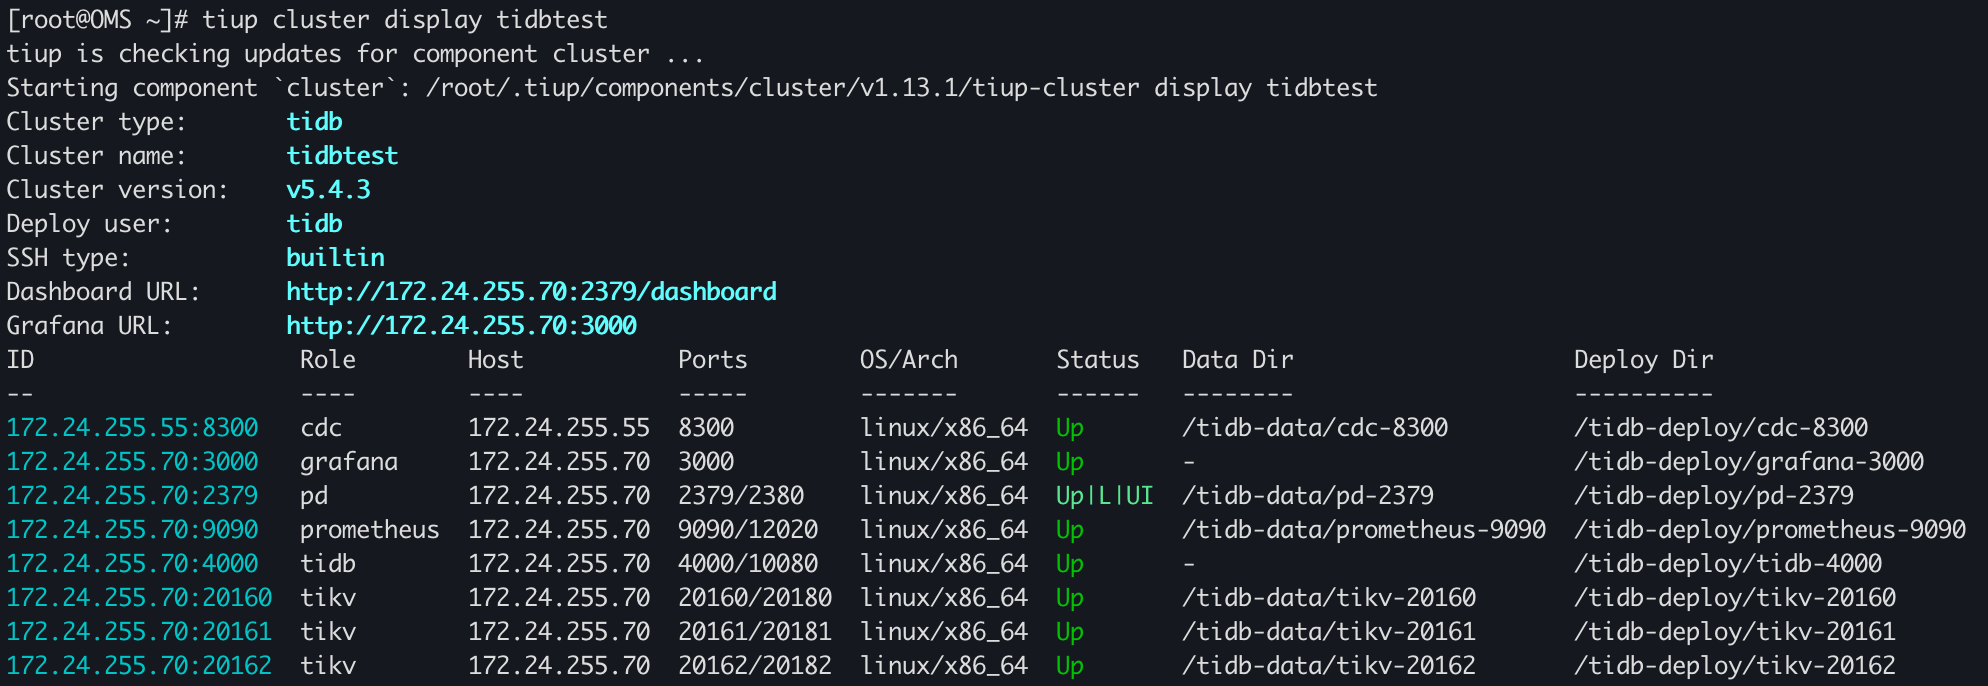Click the tidb node ID 172.24.255.70:4000
The width and height of the screenshot is (1988, 686).
coord(132,564)
